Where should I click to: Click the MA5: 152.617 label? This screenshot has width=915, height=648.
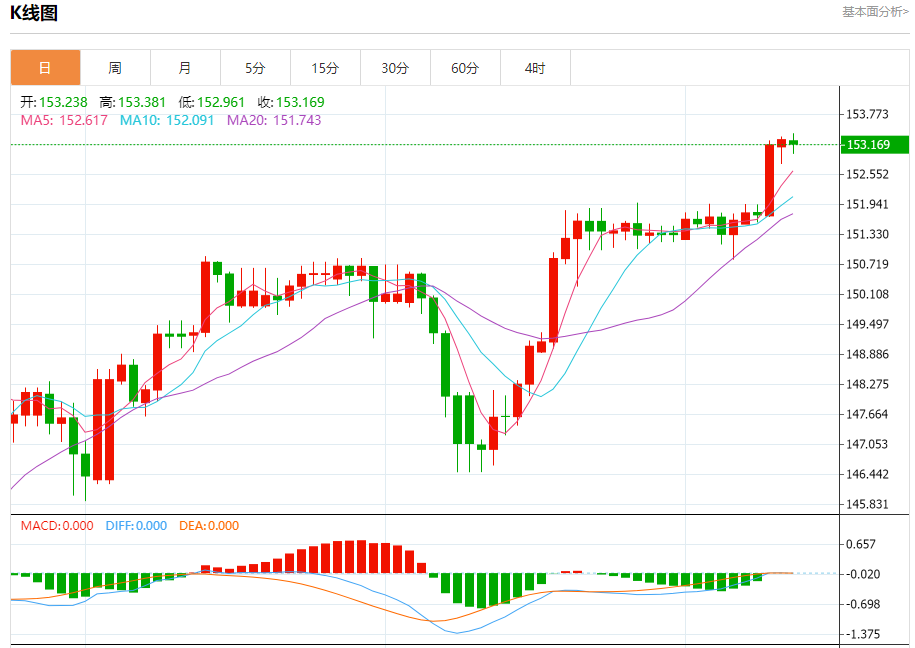coord(64,120)
